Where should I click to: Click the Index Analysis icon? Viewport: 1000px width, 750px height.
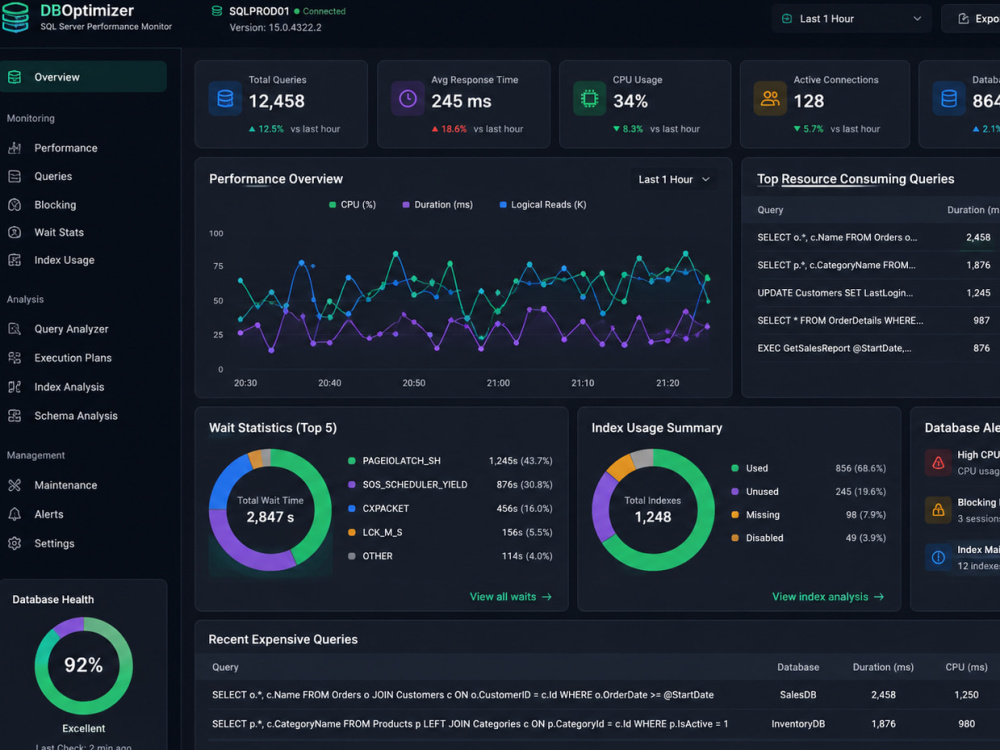click(x=15, y=387)
